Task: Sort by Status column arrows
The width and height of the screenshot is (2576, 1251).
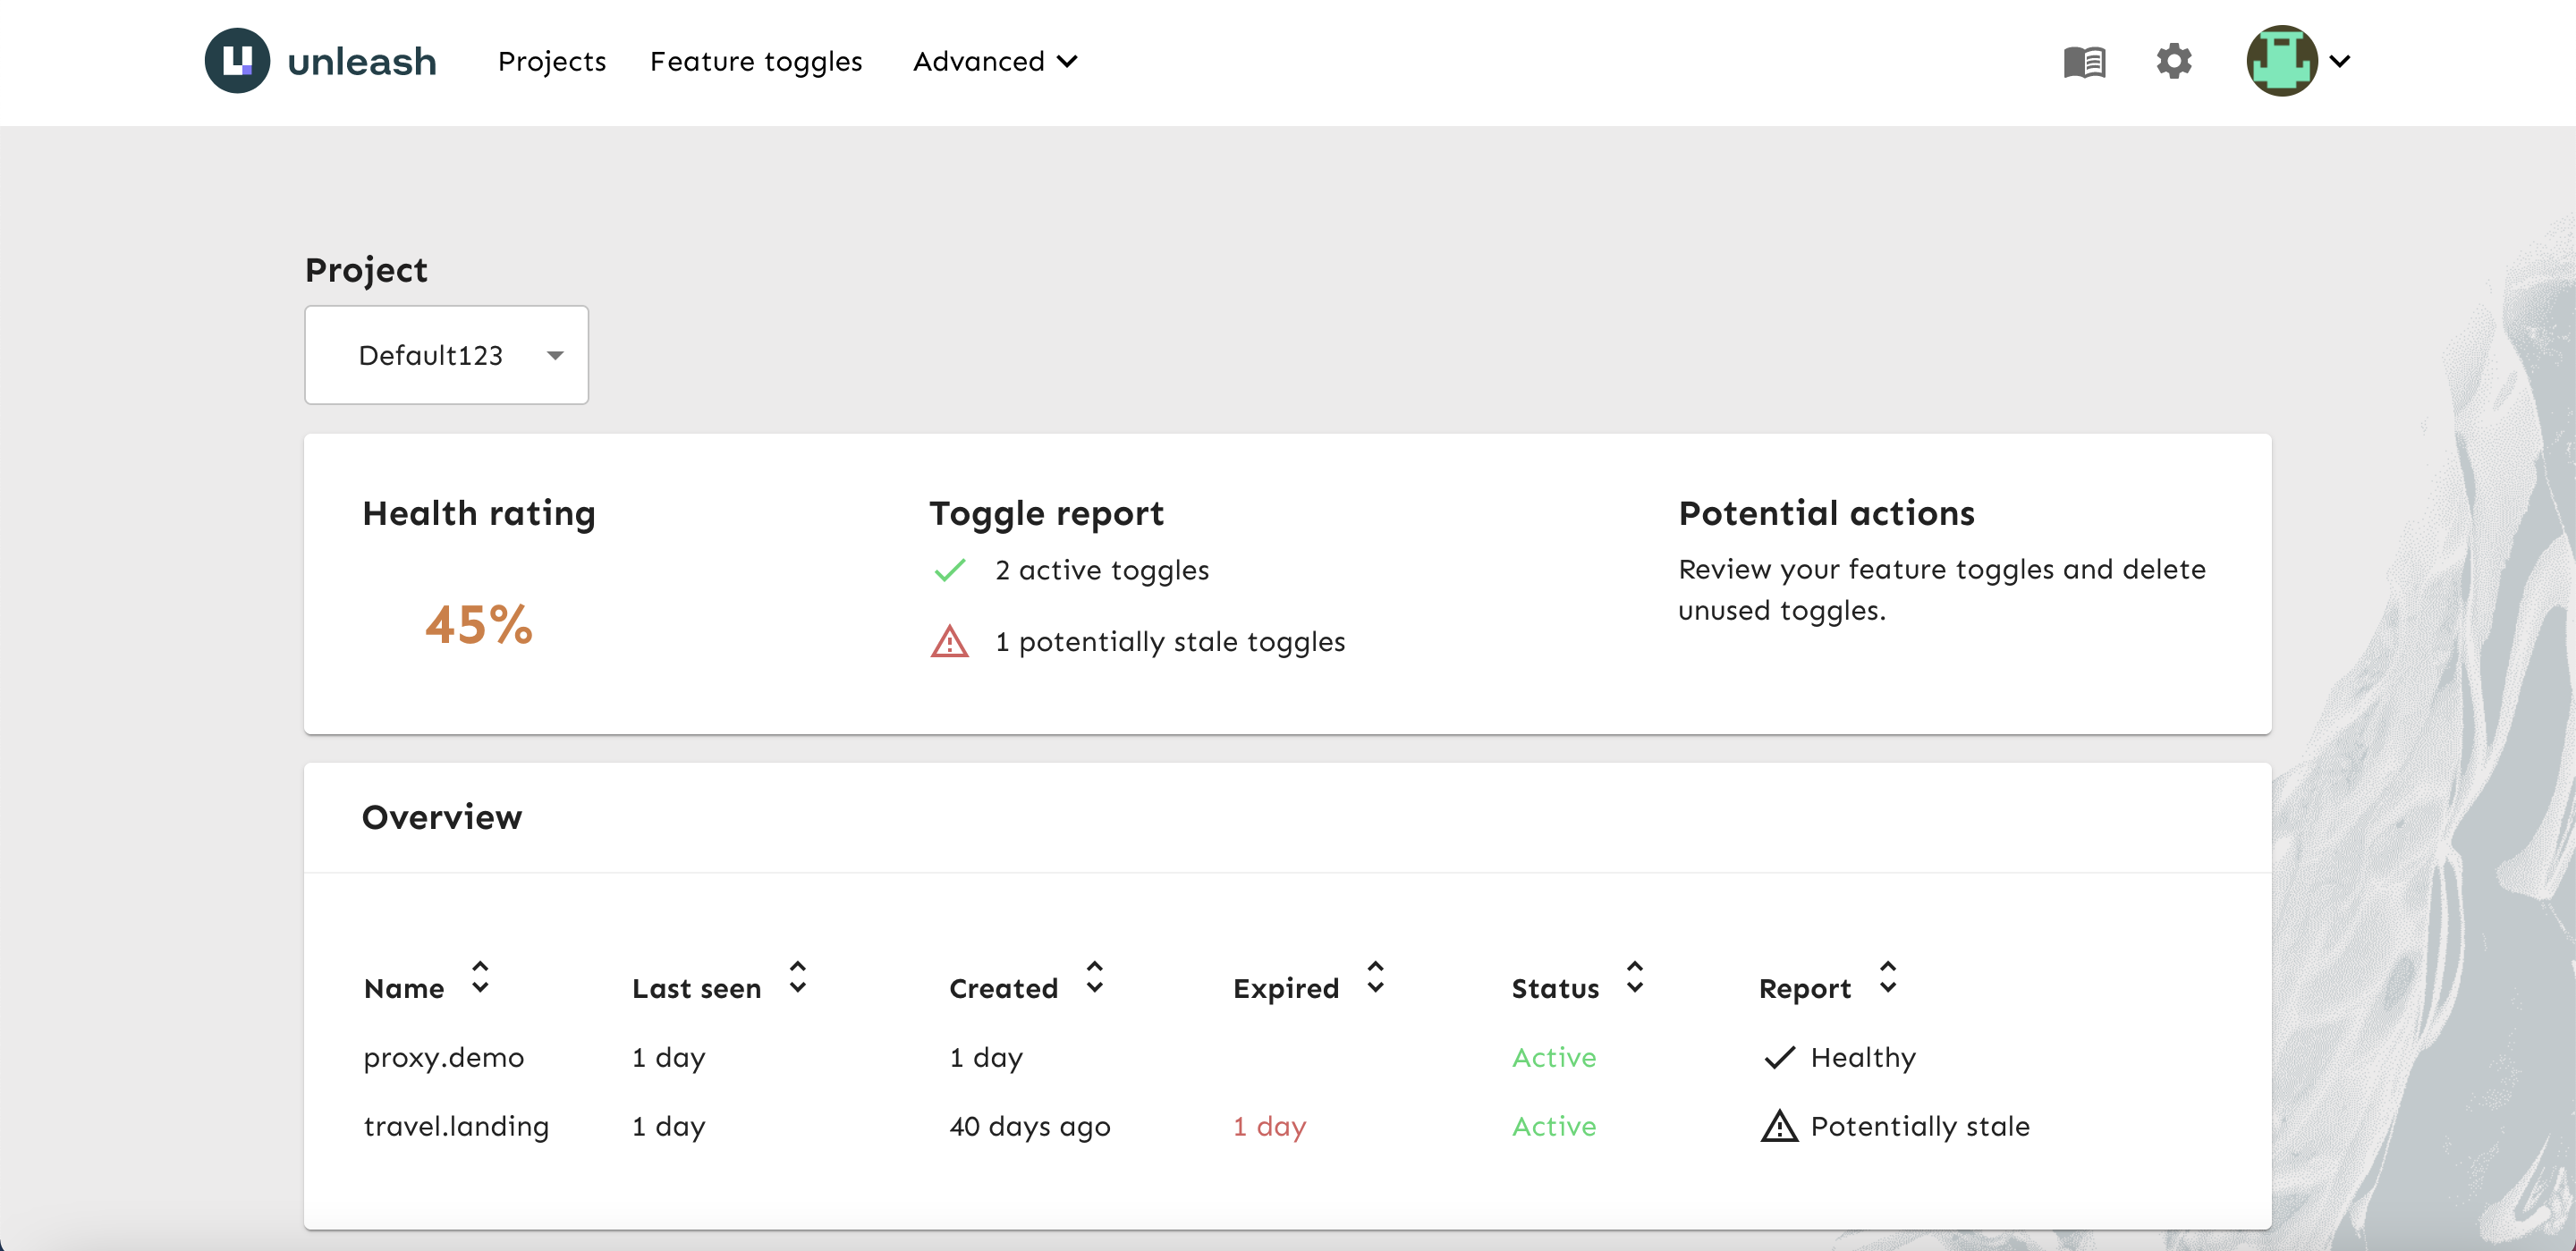Action: [1634, 977]
